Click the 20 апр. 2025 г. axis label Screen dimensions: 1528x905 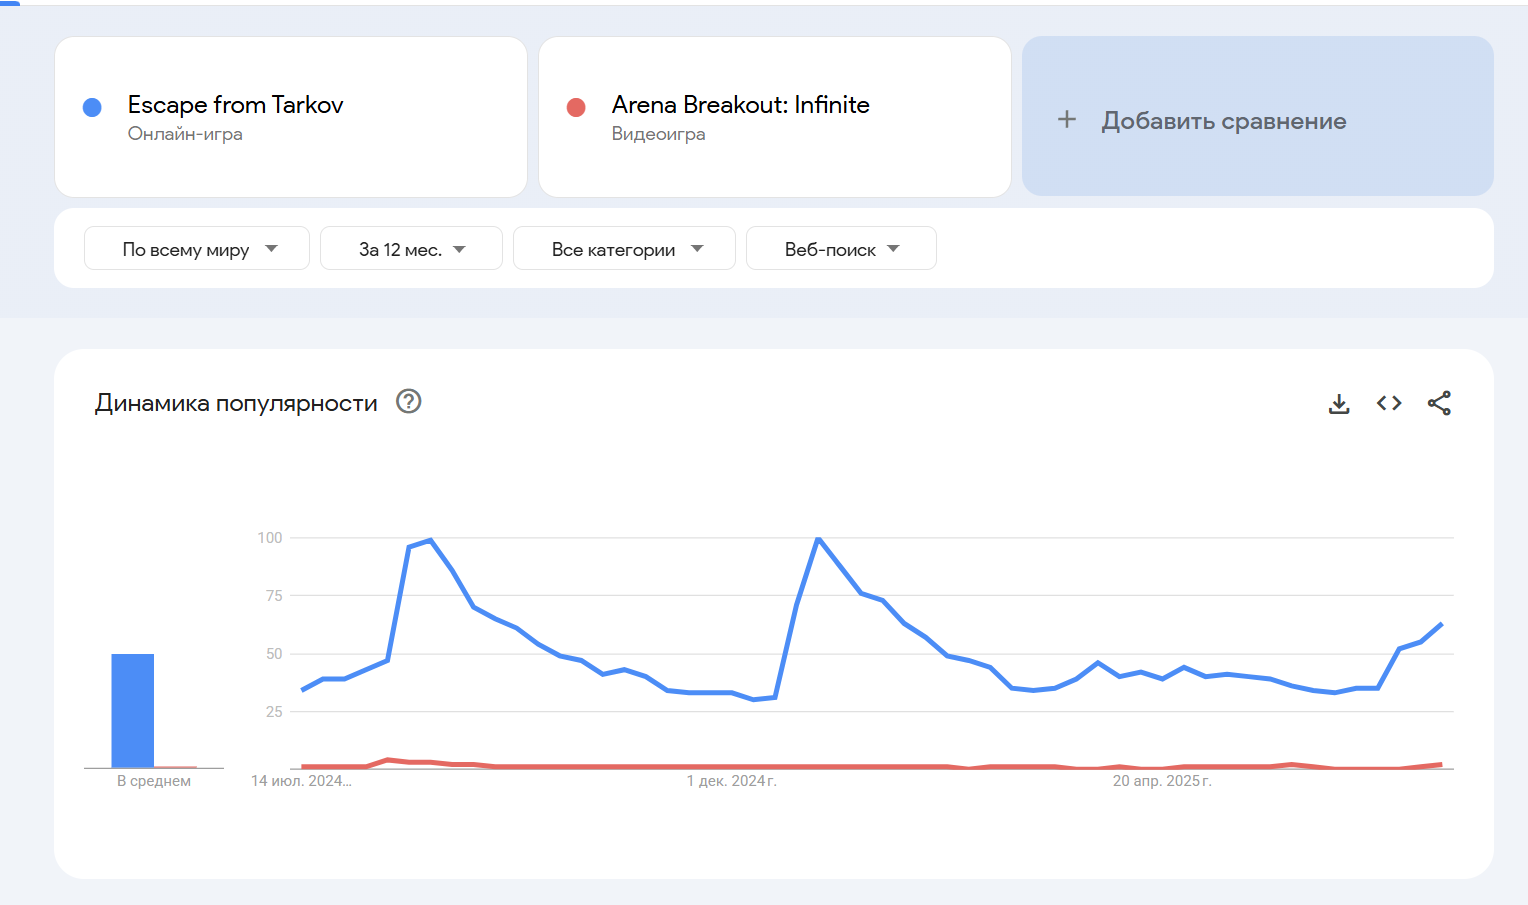[x=1162, y=781]
